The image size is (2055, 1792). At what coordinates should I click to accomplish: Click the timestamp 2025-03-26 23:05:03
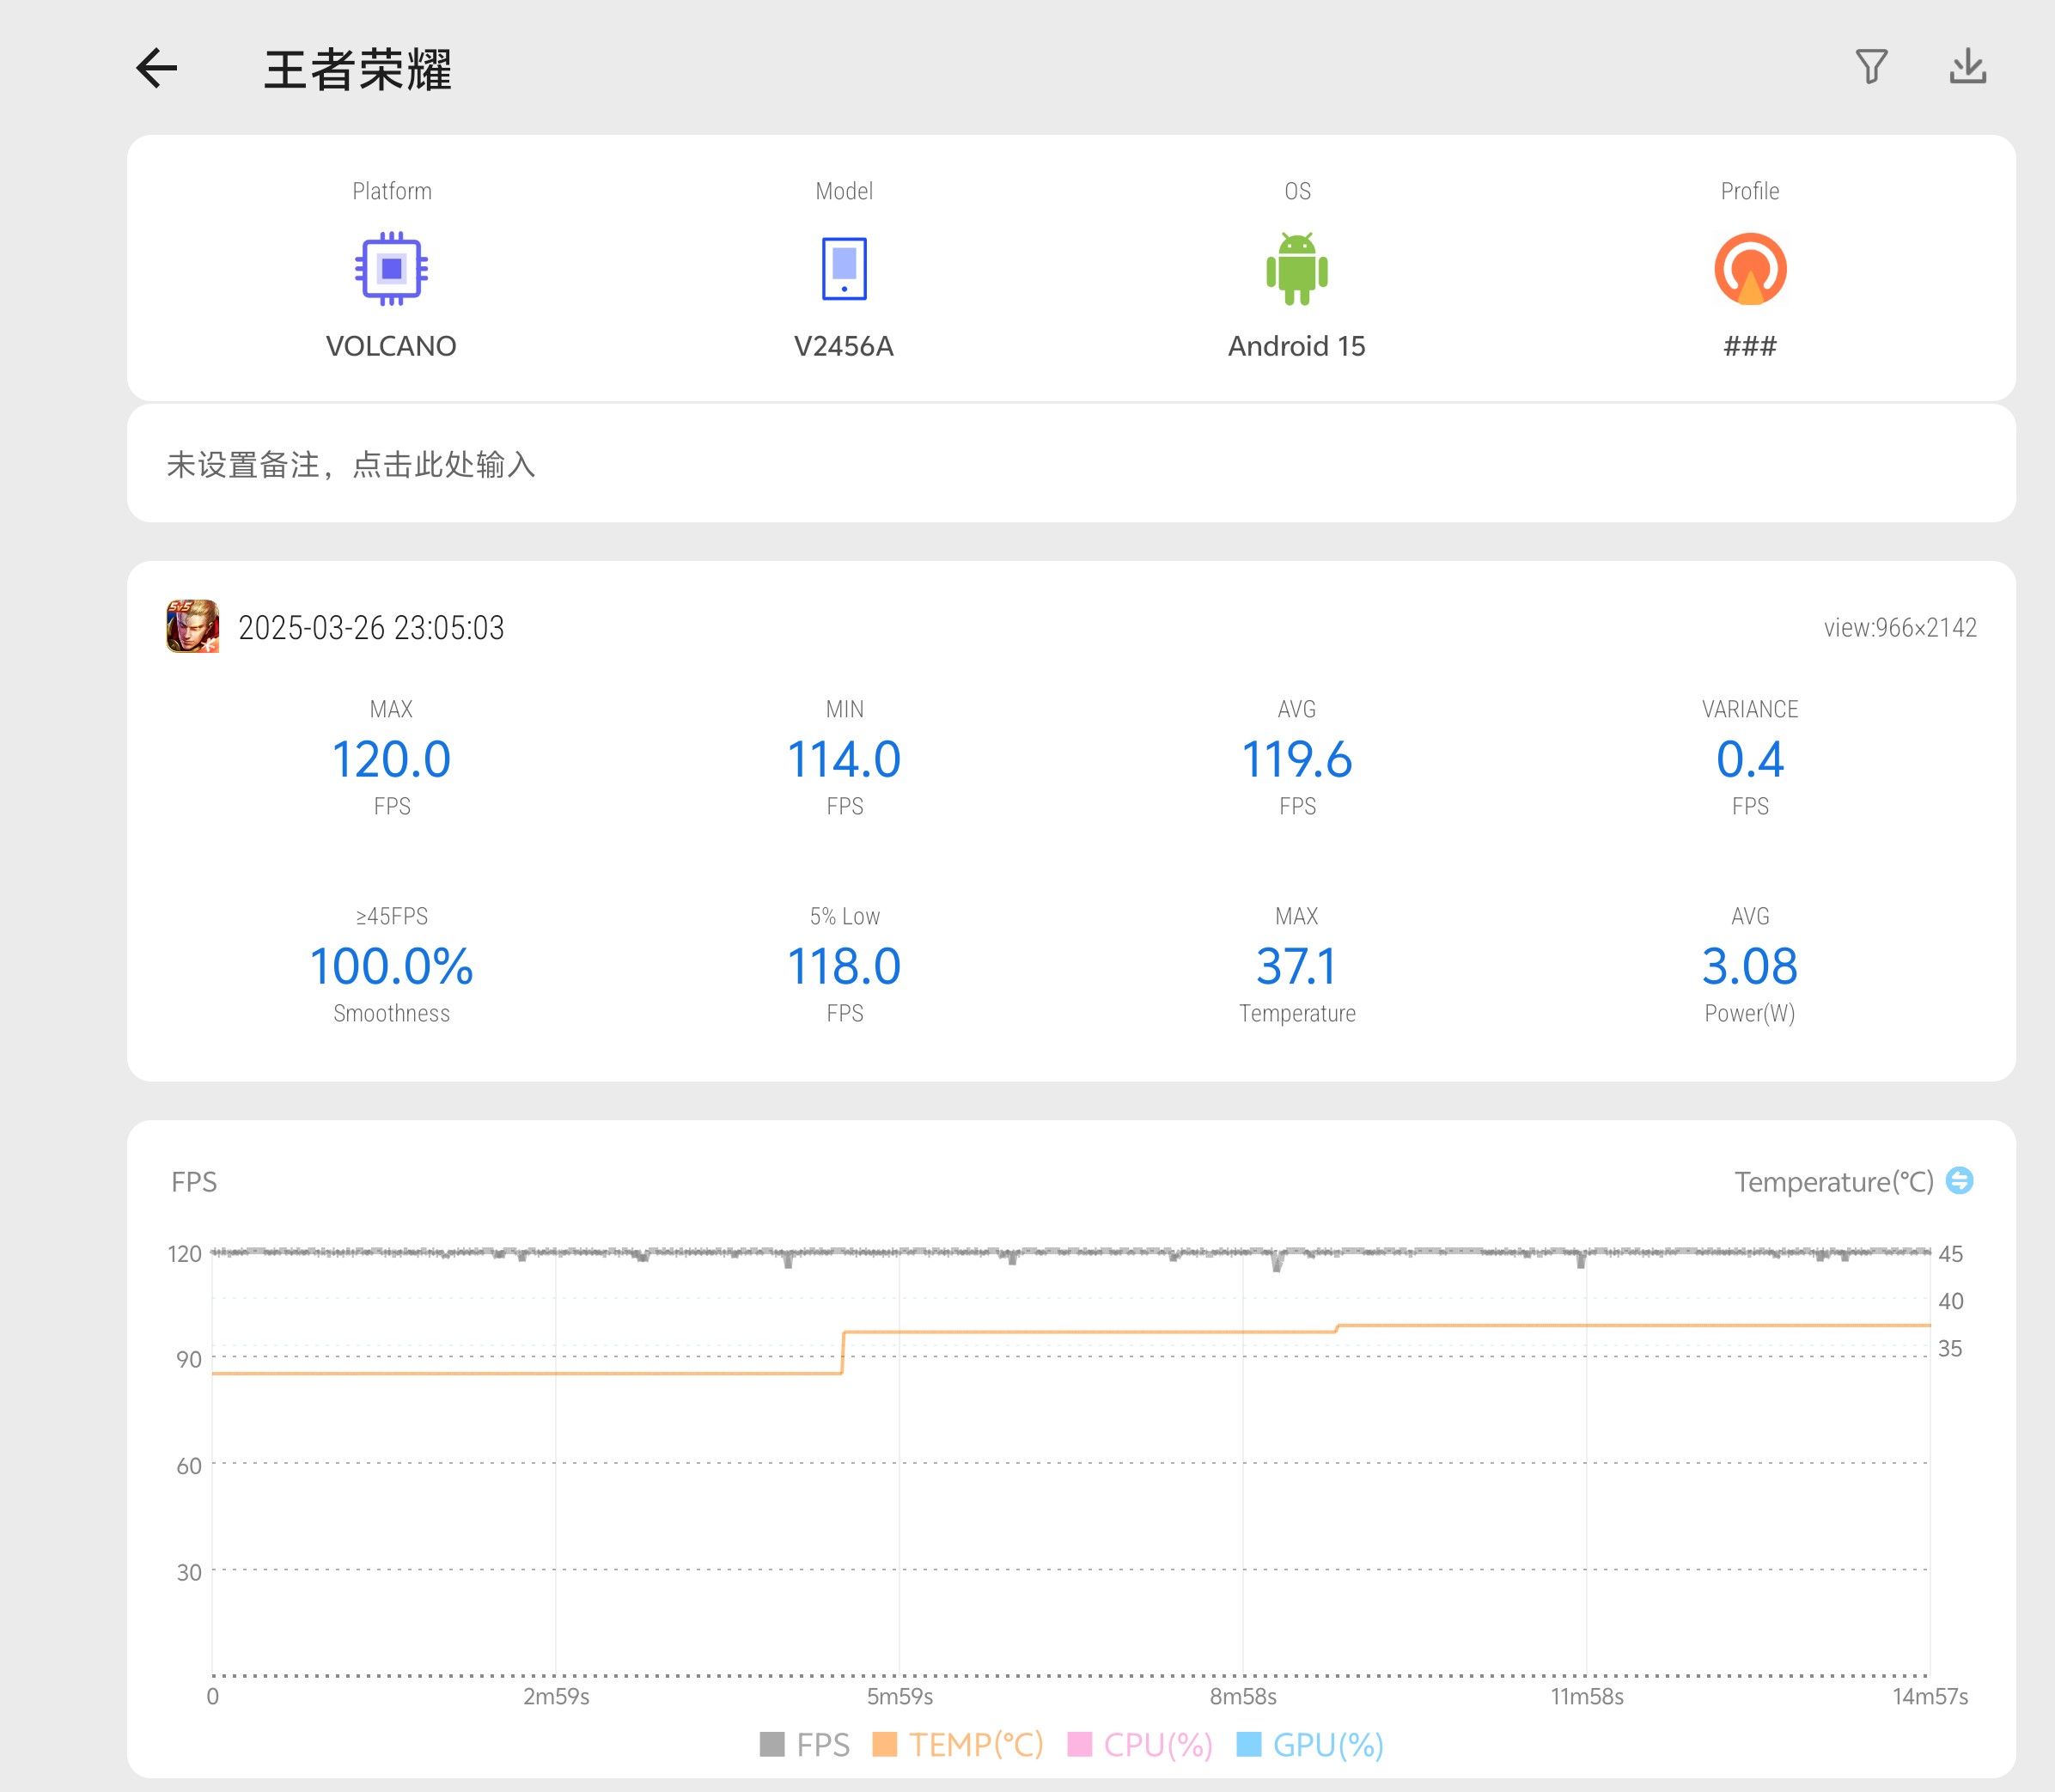[371, 628]
